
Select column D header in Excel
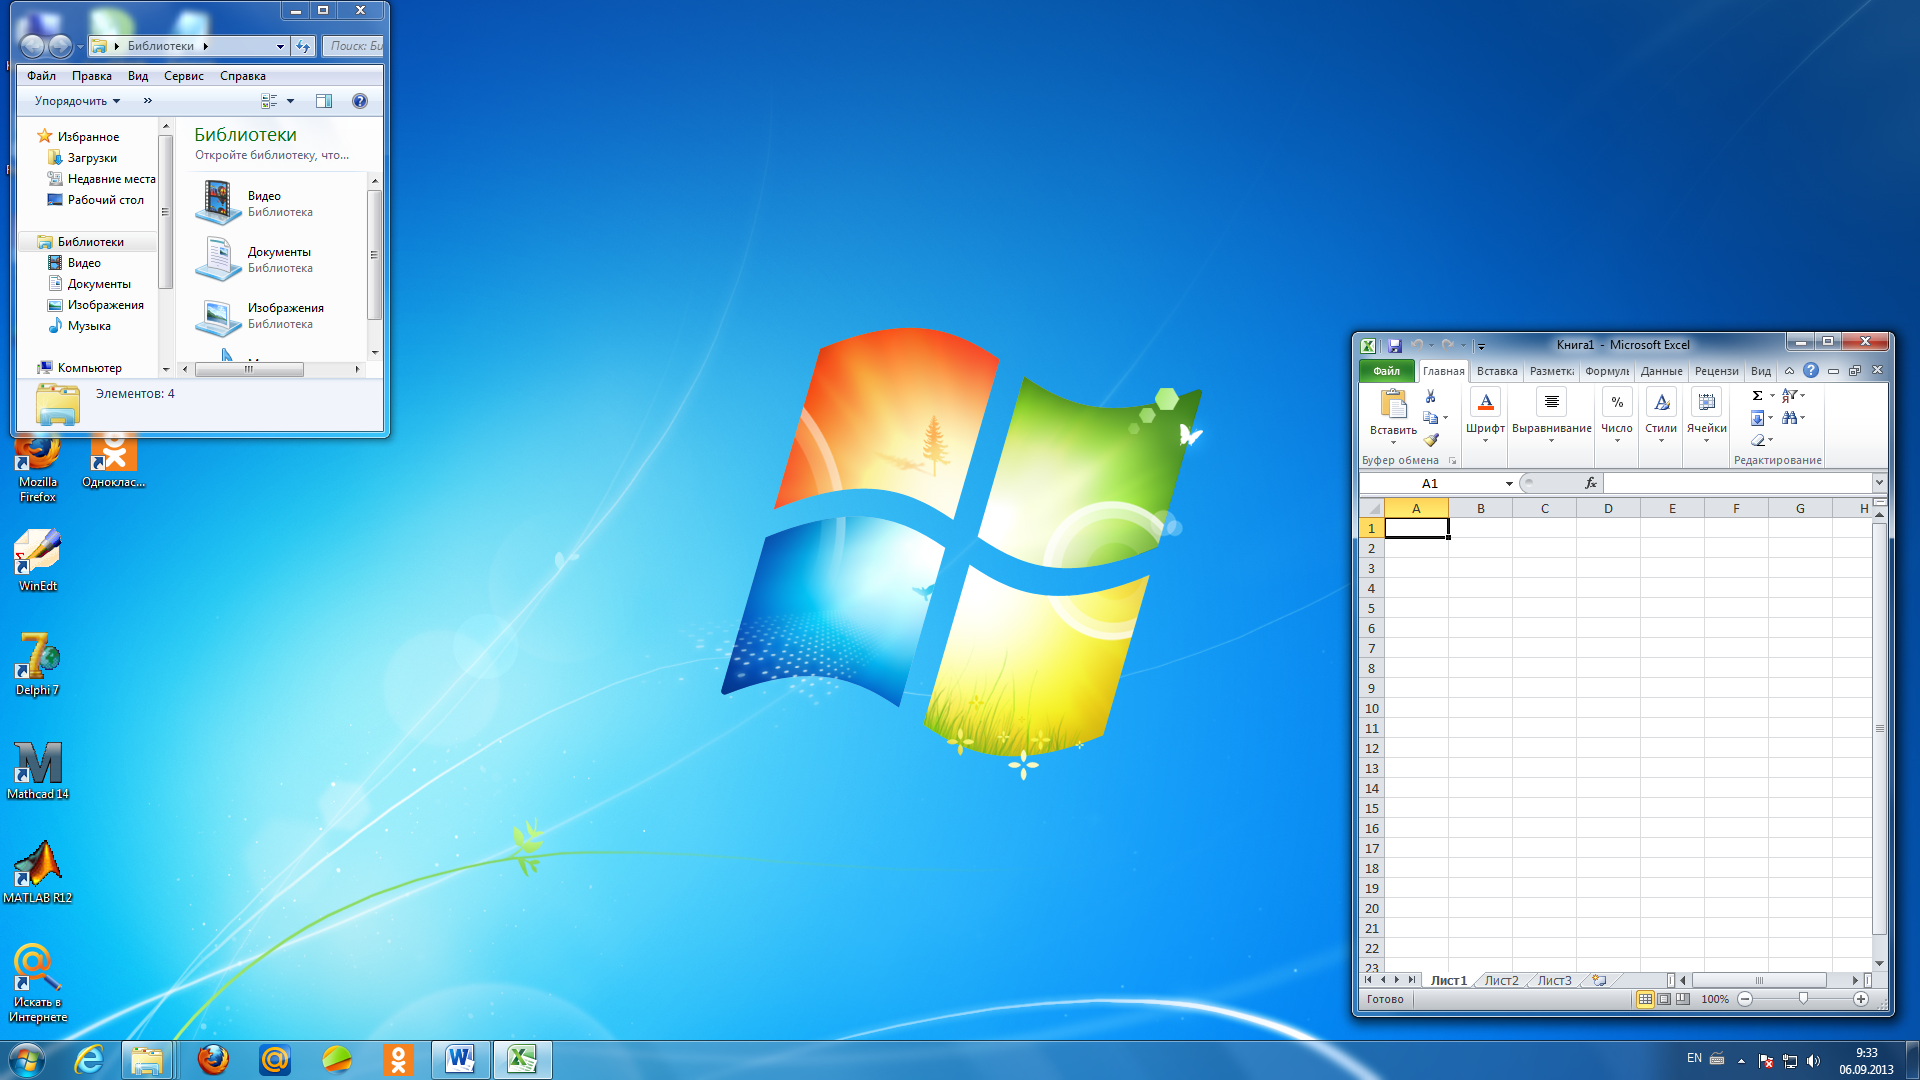(x=1608, y=509)
